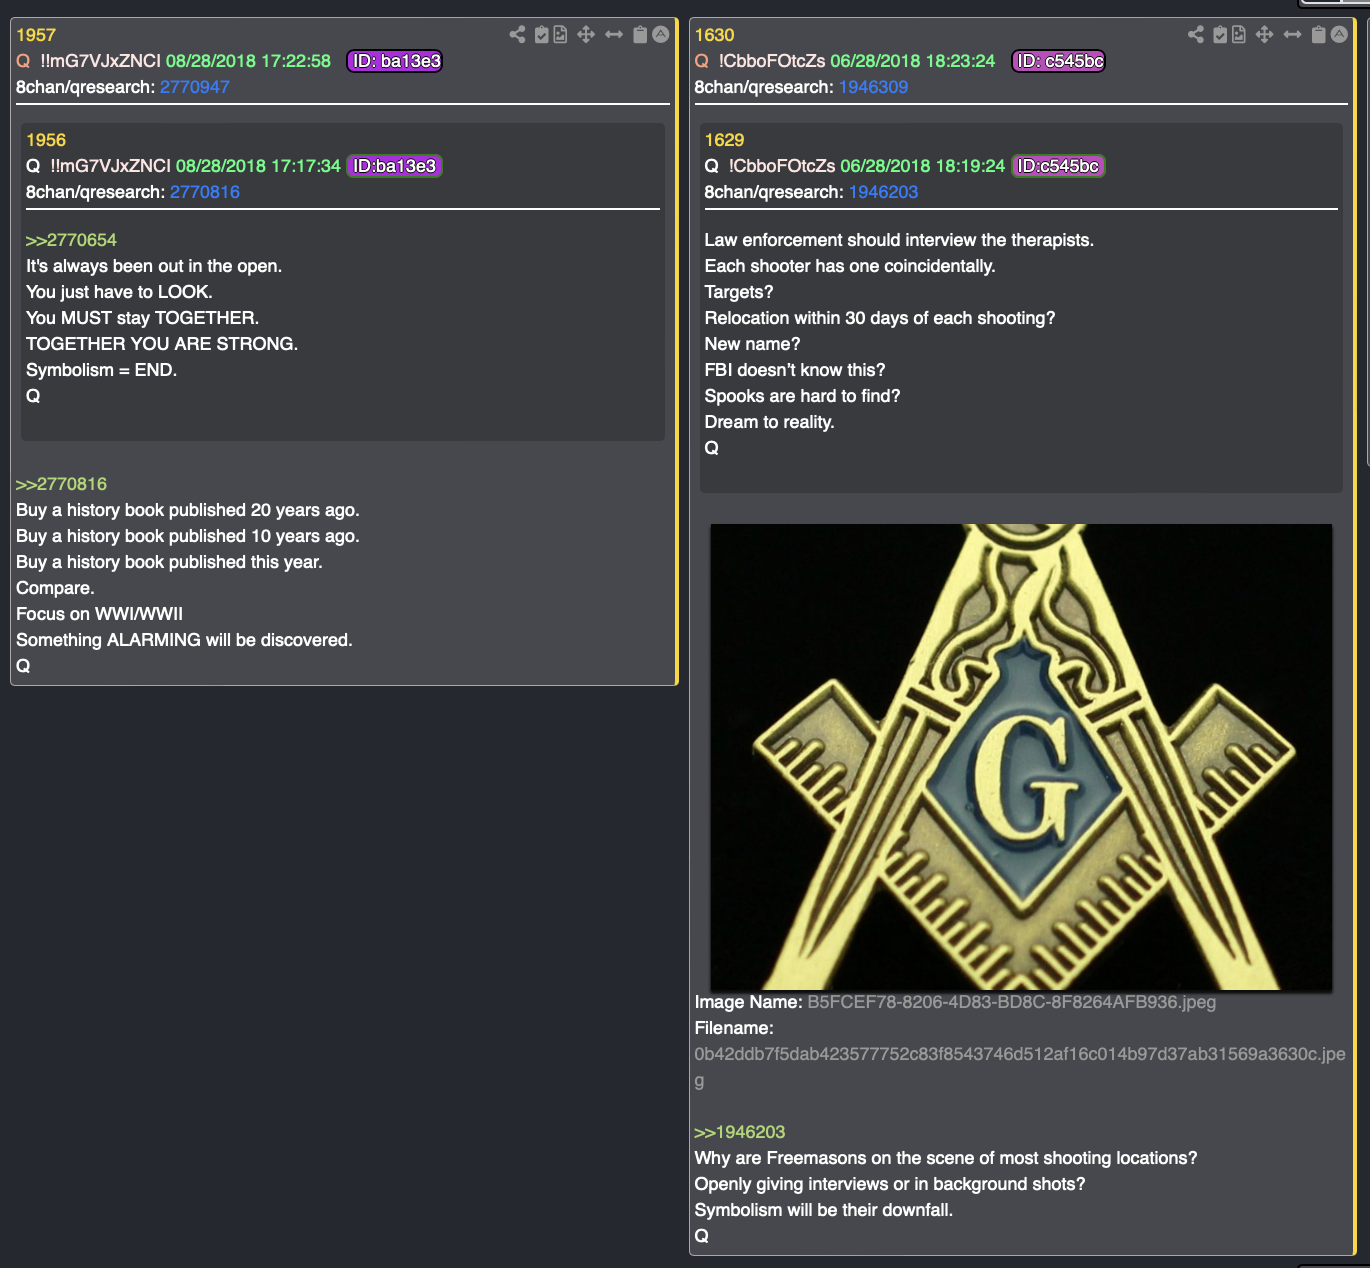Click the plain clipboard icon on post 1630
The image size is (1370, 1268).
coord(1319,35)
